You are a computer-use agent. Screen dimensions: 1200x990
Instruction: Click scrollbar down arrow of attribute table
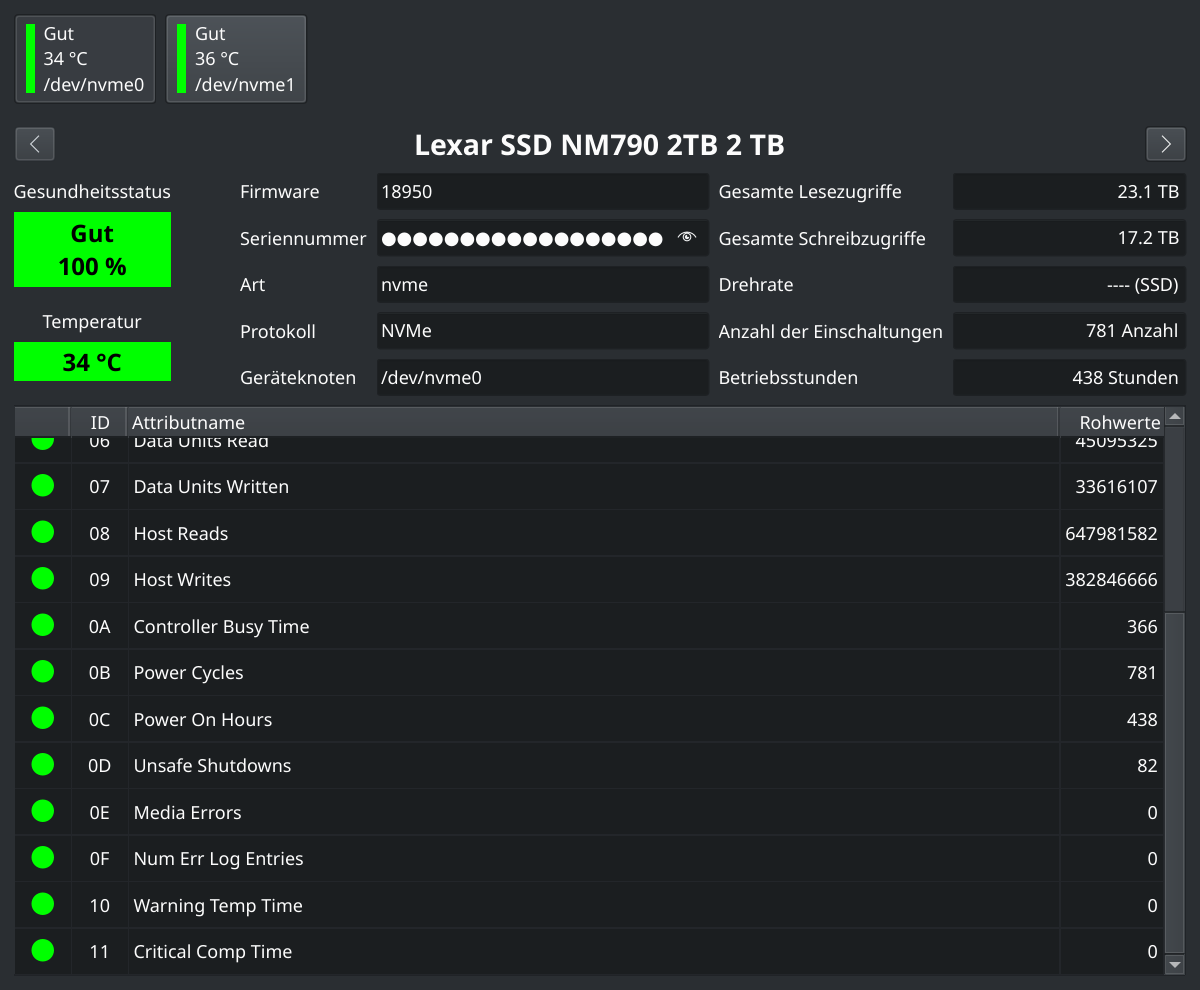coord(1175,965)
